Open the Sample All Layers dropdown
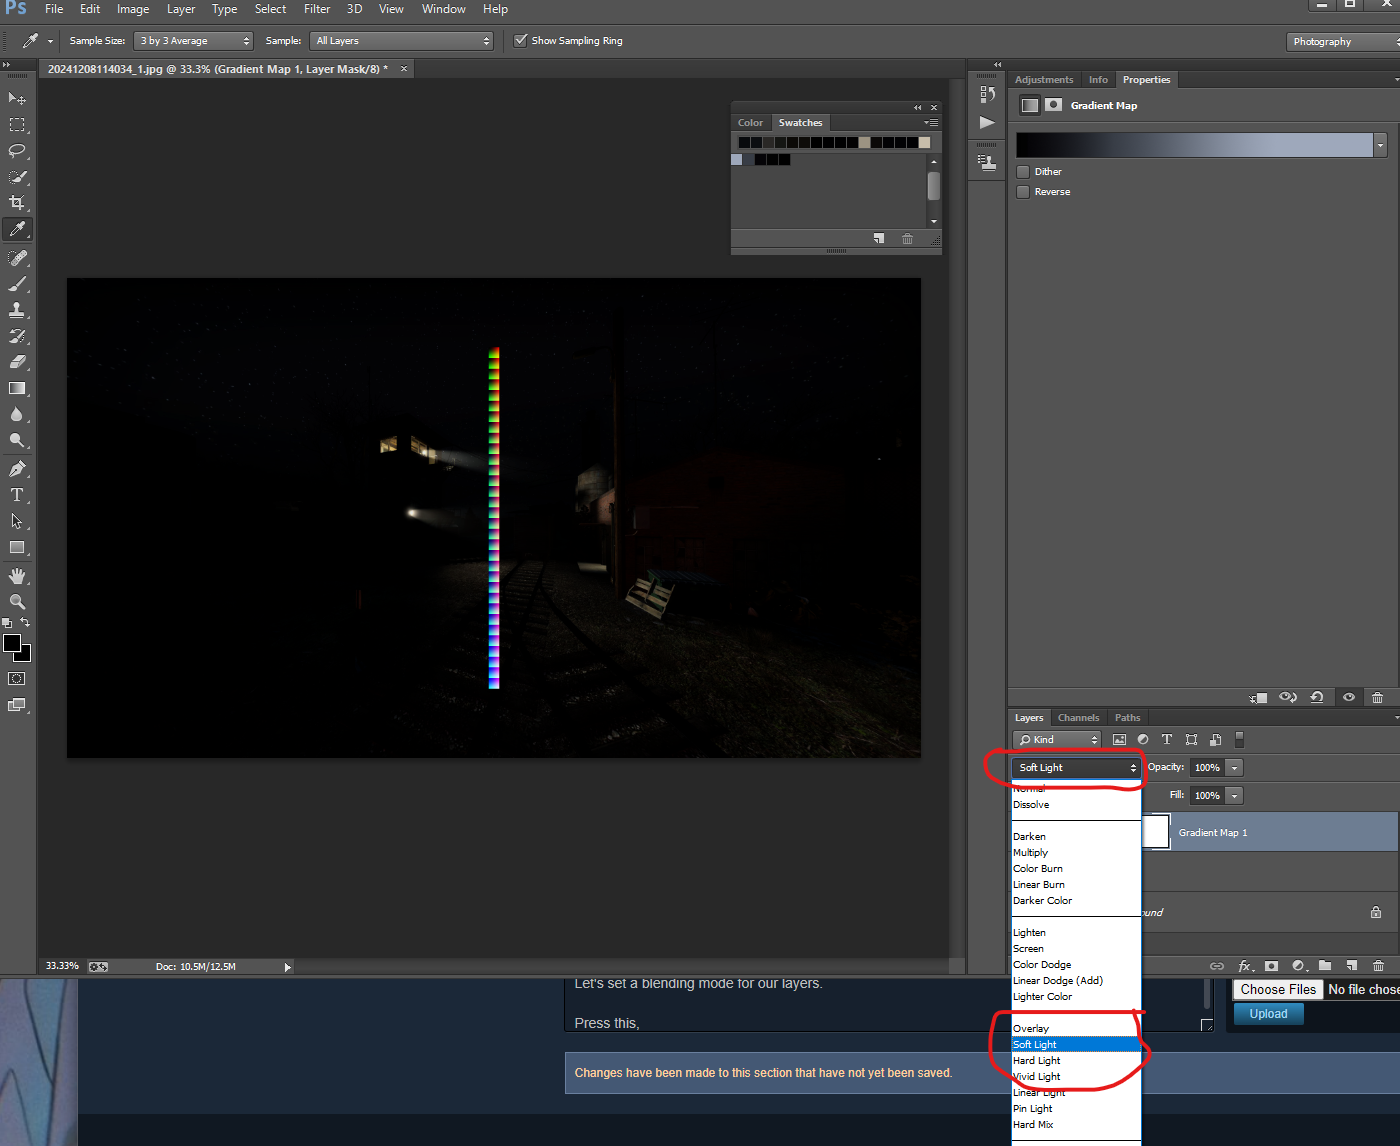 (x=402, y=41)
